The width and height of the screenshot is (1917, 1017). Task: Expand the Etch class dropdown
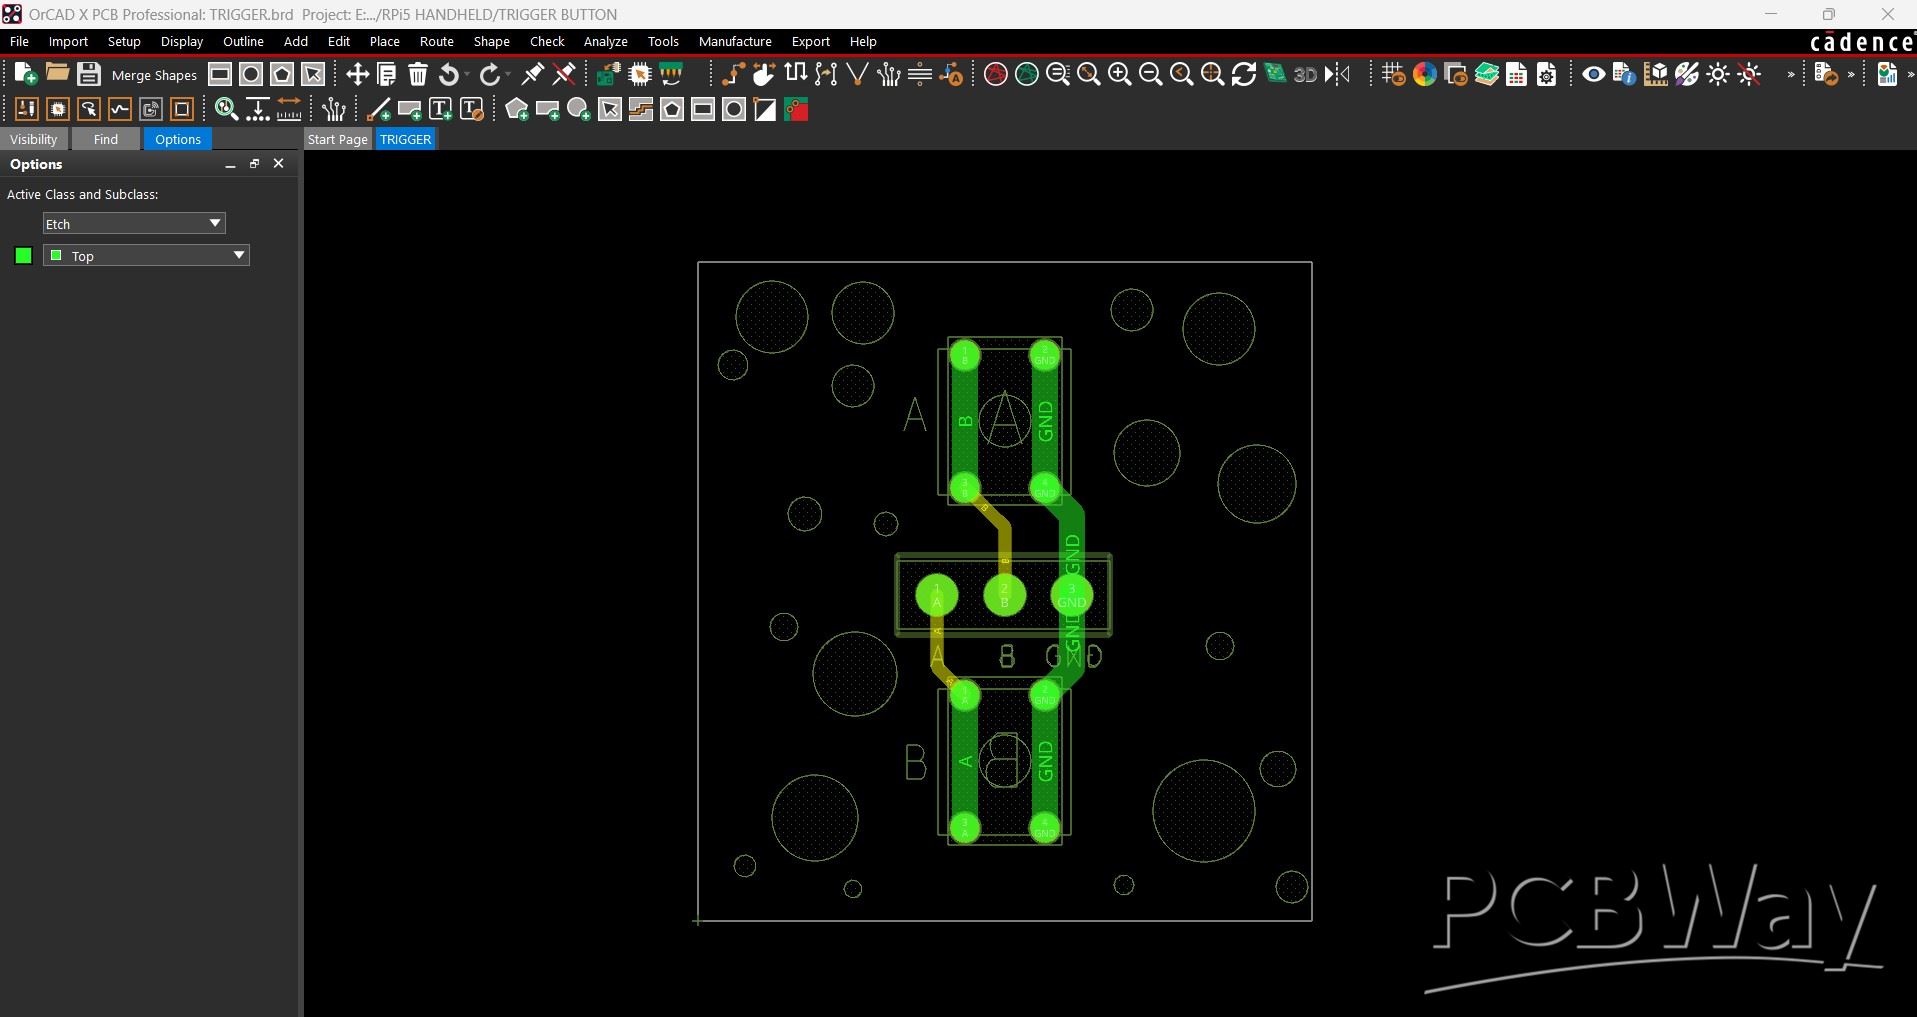pyautogui.click(x=214, y=223)
